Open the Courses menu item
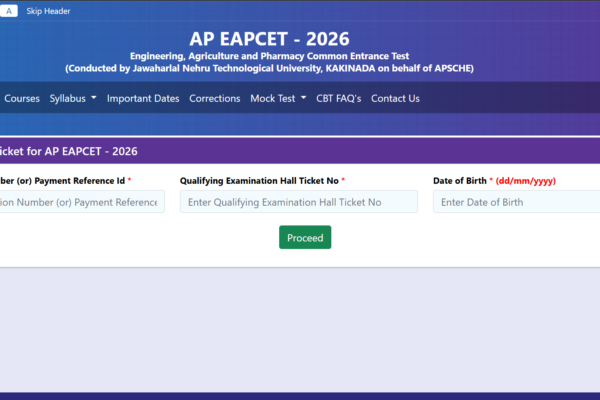Image resolution: width=600 pixels, height=400 pixels. pos(23,98)
